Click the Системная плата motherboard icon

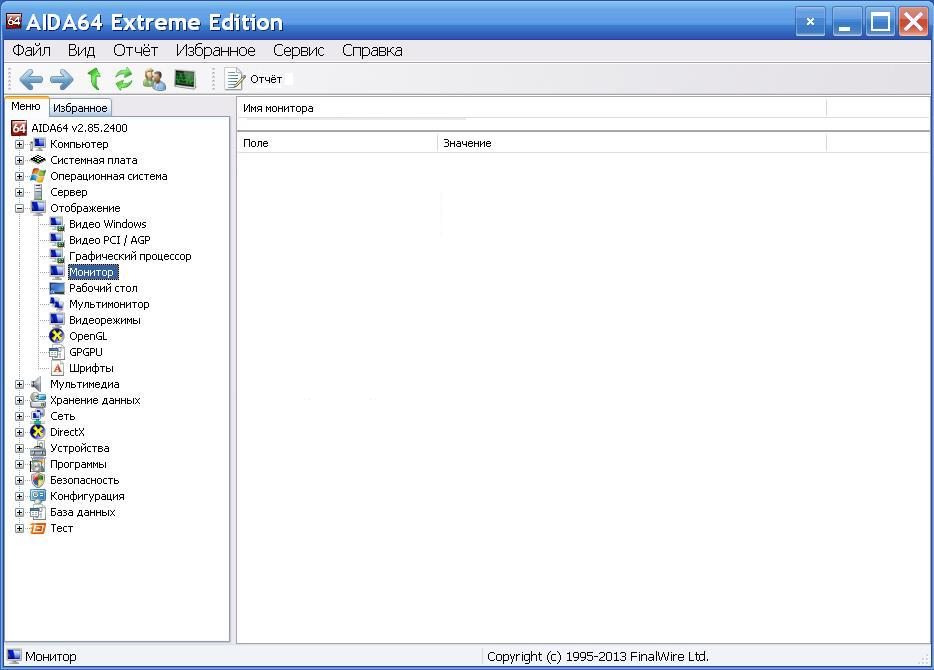click(38, 160)
